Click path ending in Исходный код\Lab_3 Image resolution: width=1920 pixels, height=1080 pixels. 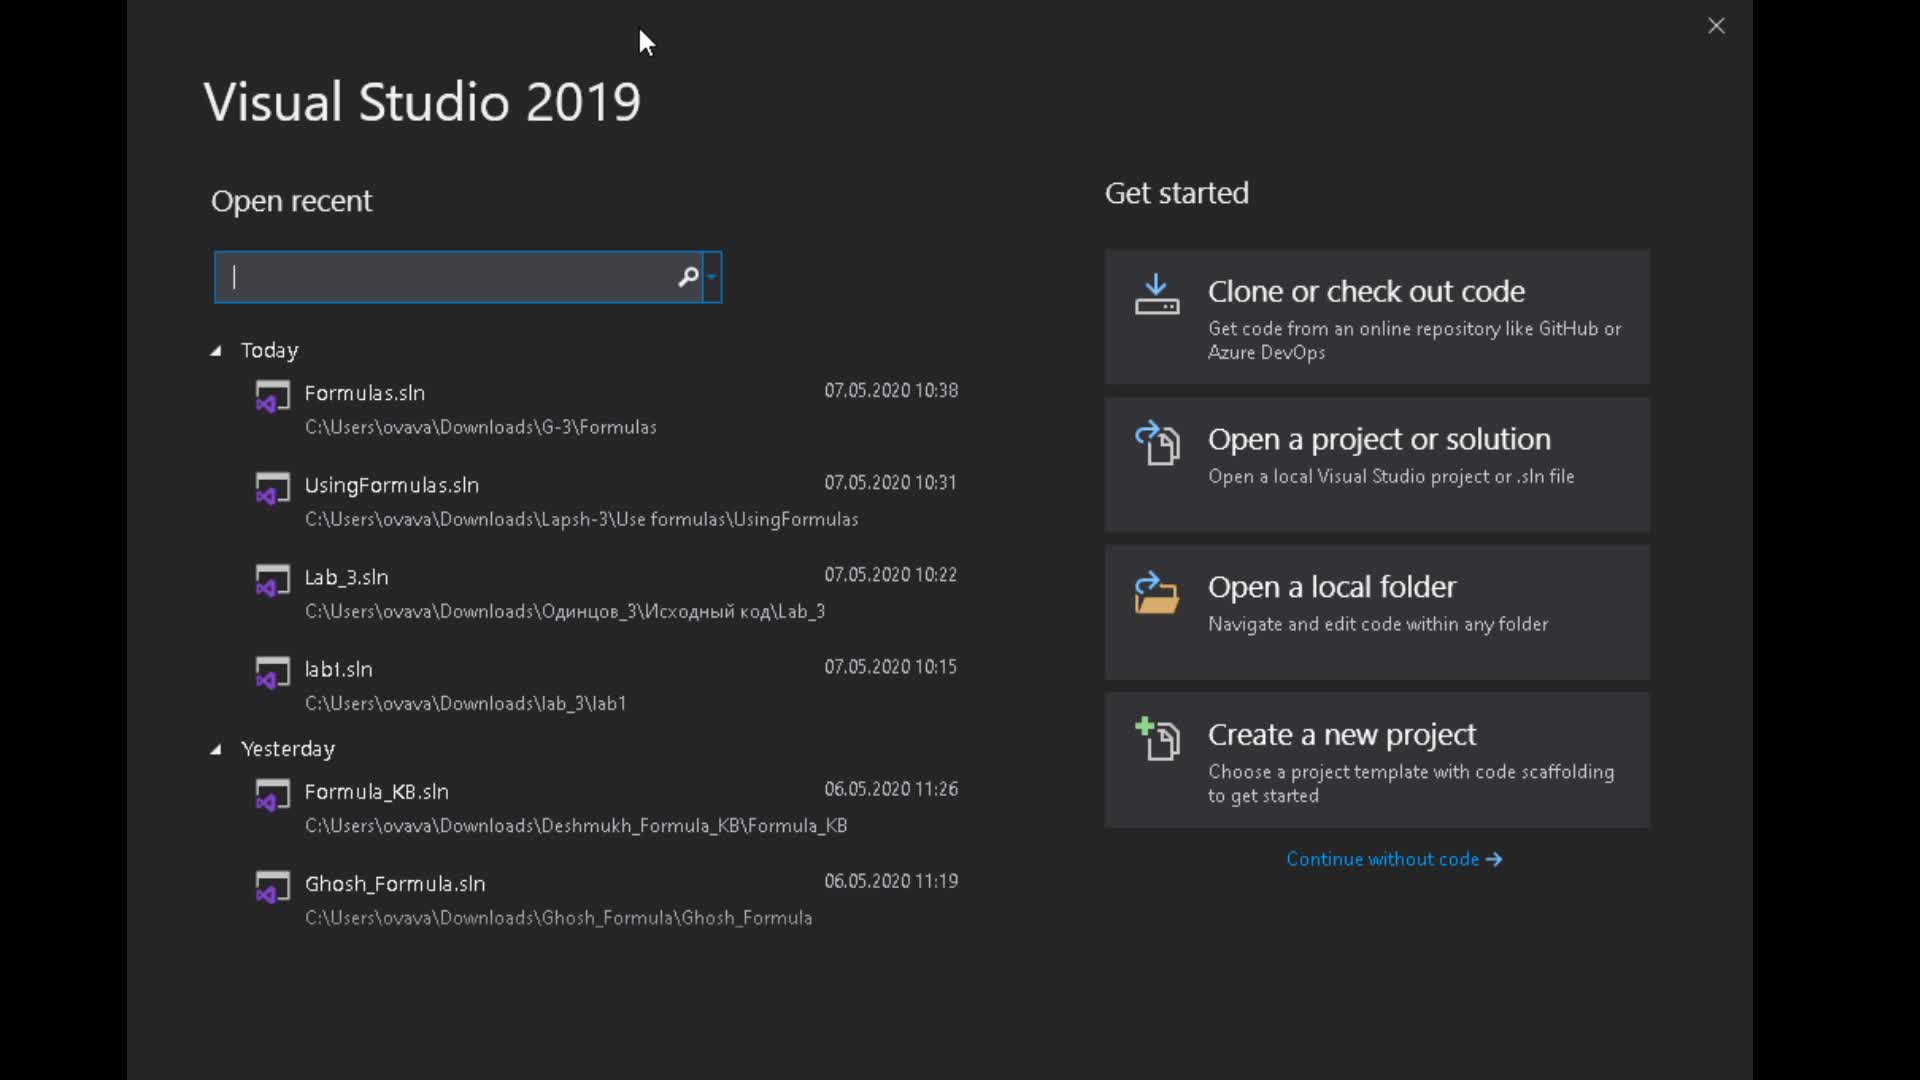[x=565, y=611]
